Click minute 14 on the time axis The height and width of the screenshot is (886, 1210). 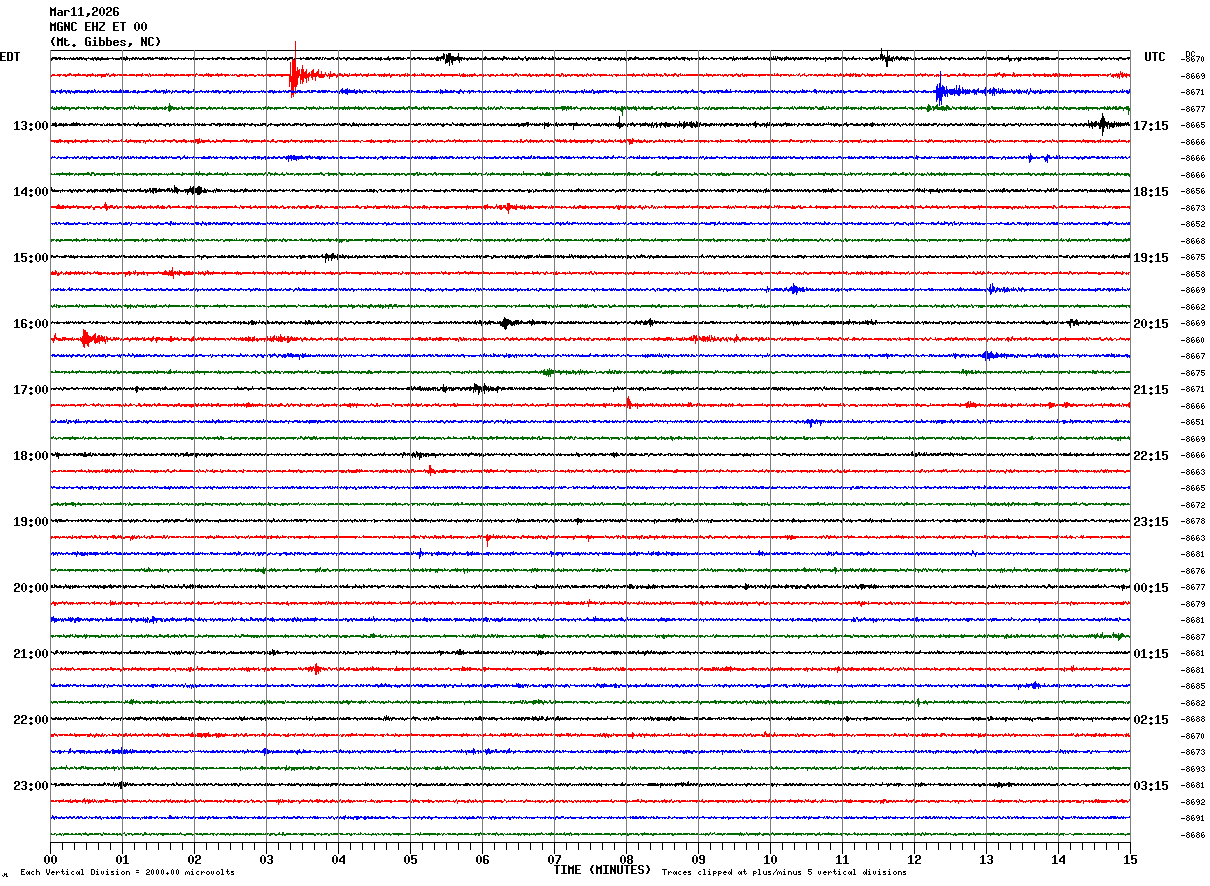pyautogui.click(x=1058, y=860)
